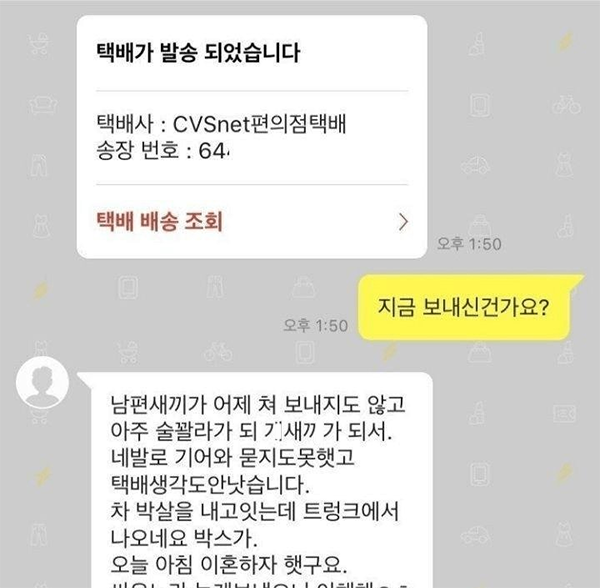
Task: Click the car icon right of tracking number
Action: 475,165
